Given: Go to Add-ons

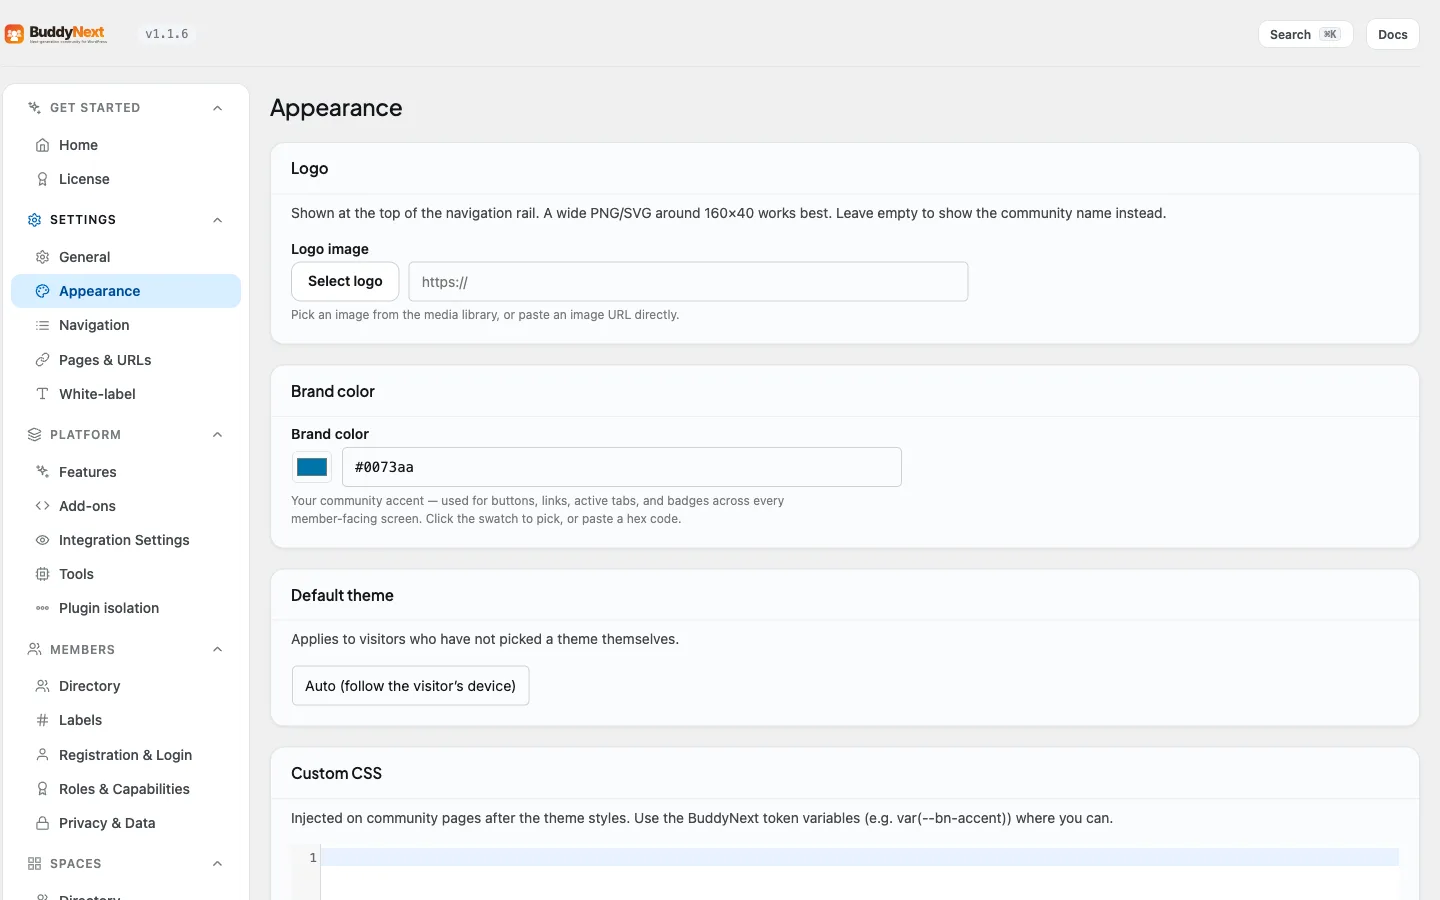Looking at the screenshot, I should (x=126, y=506).
